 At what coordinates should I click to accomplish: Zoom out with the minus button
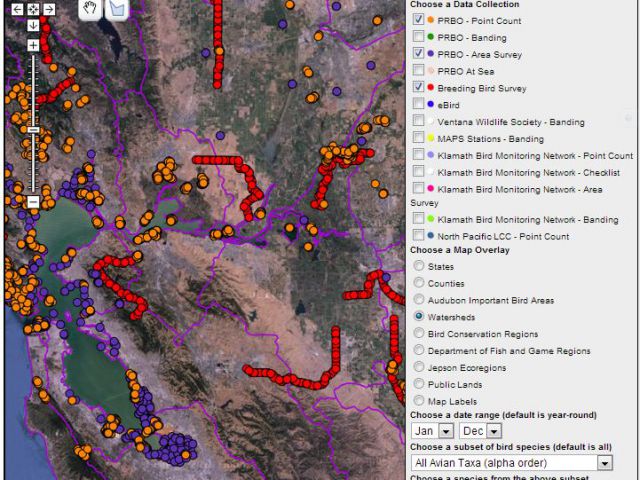33,202
